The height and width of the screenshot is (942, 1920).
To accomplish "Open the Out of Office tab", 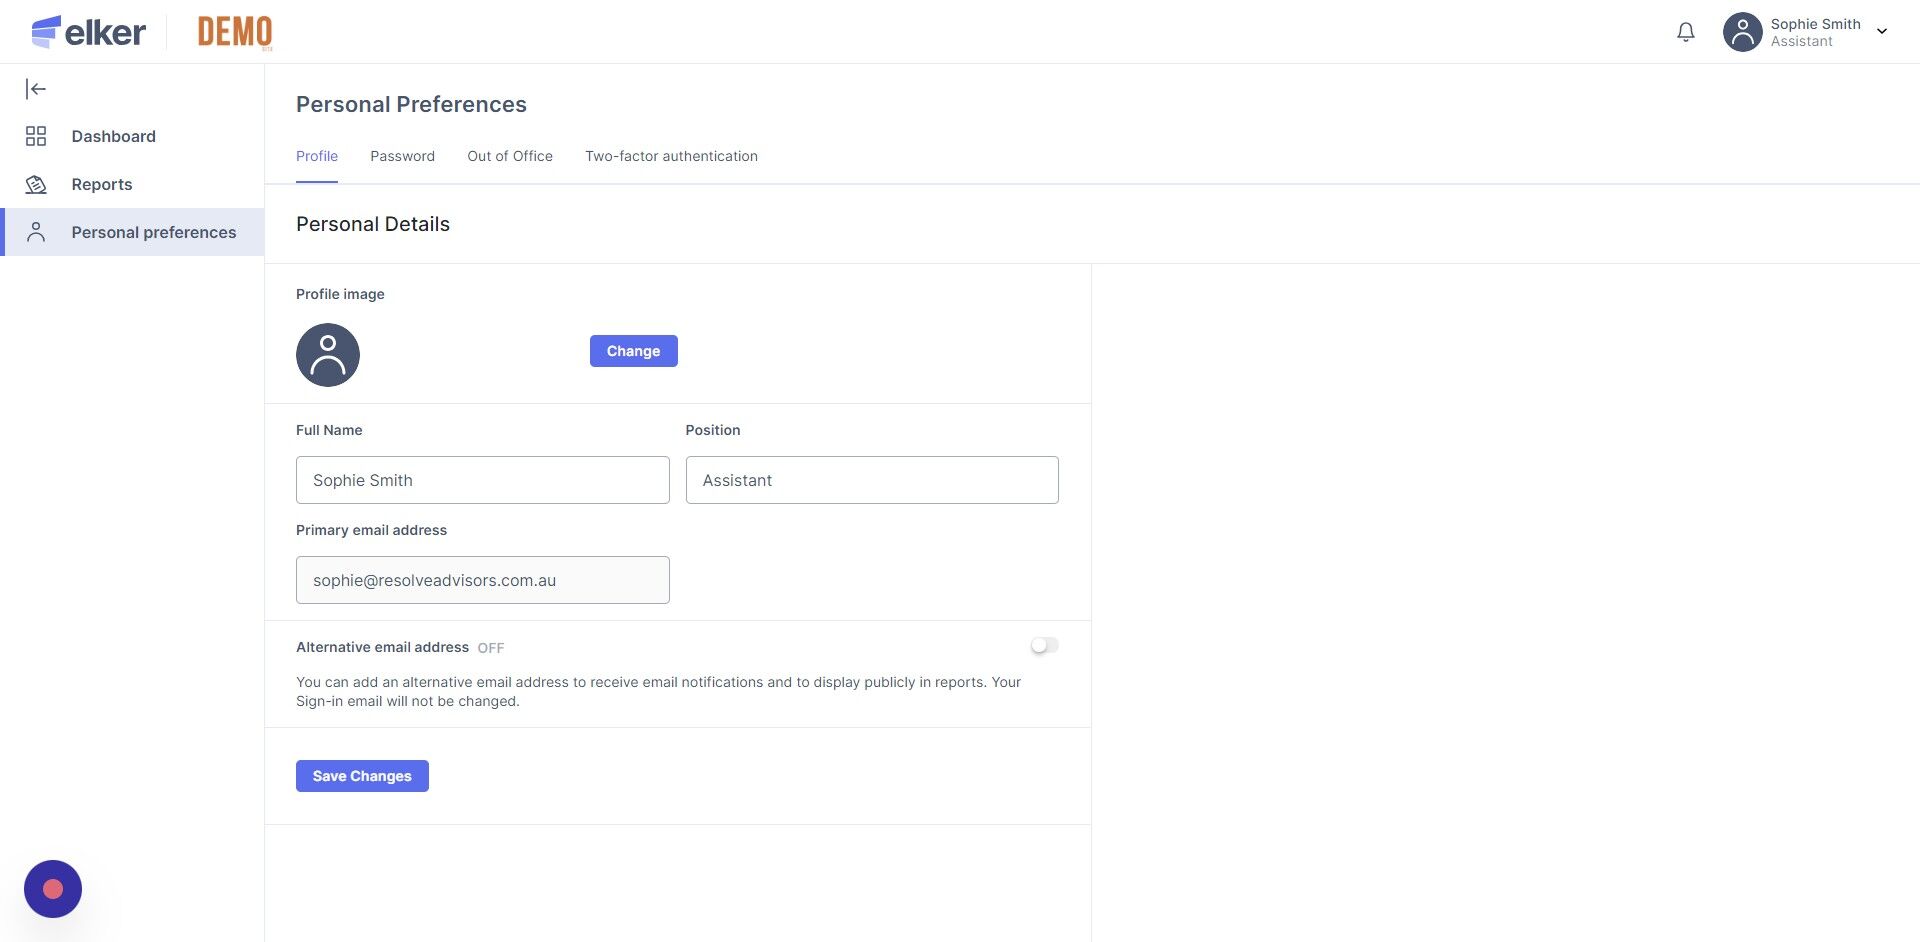I will (509, 156).
